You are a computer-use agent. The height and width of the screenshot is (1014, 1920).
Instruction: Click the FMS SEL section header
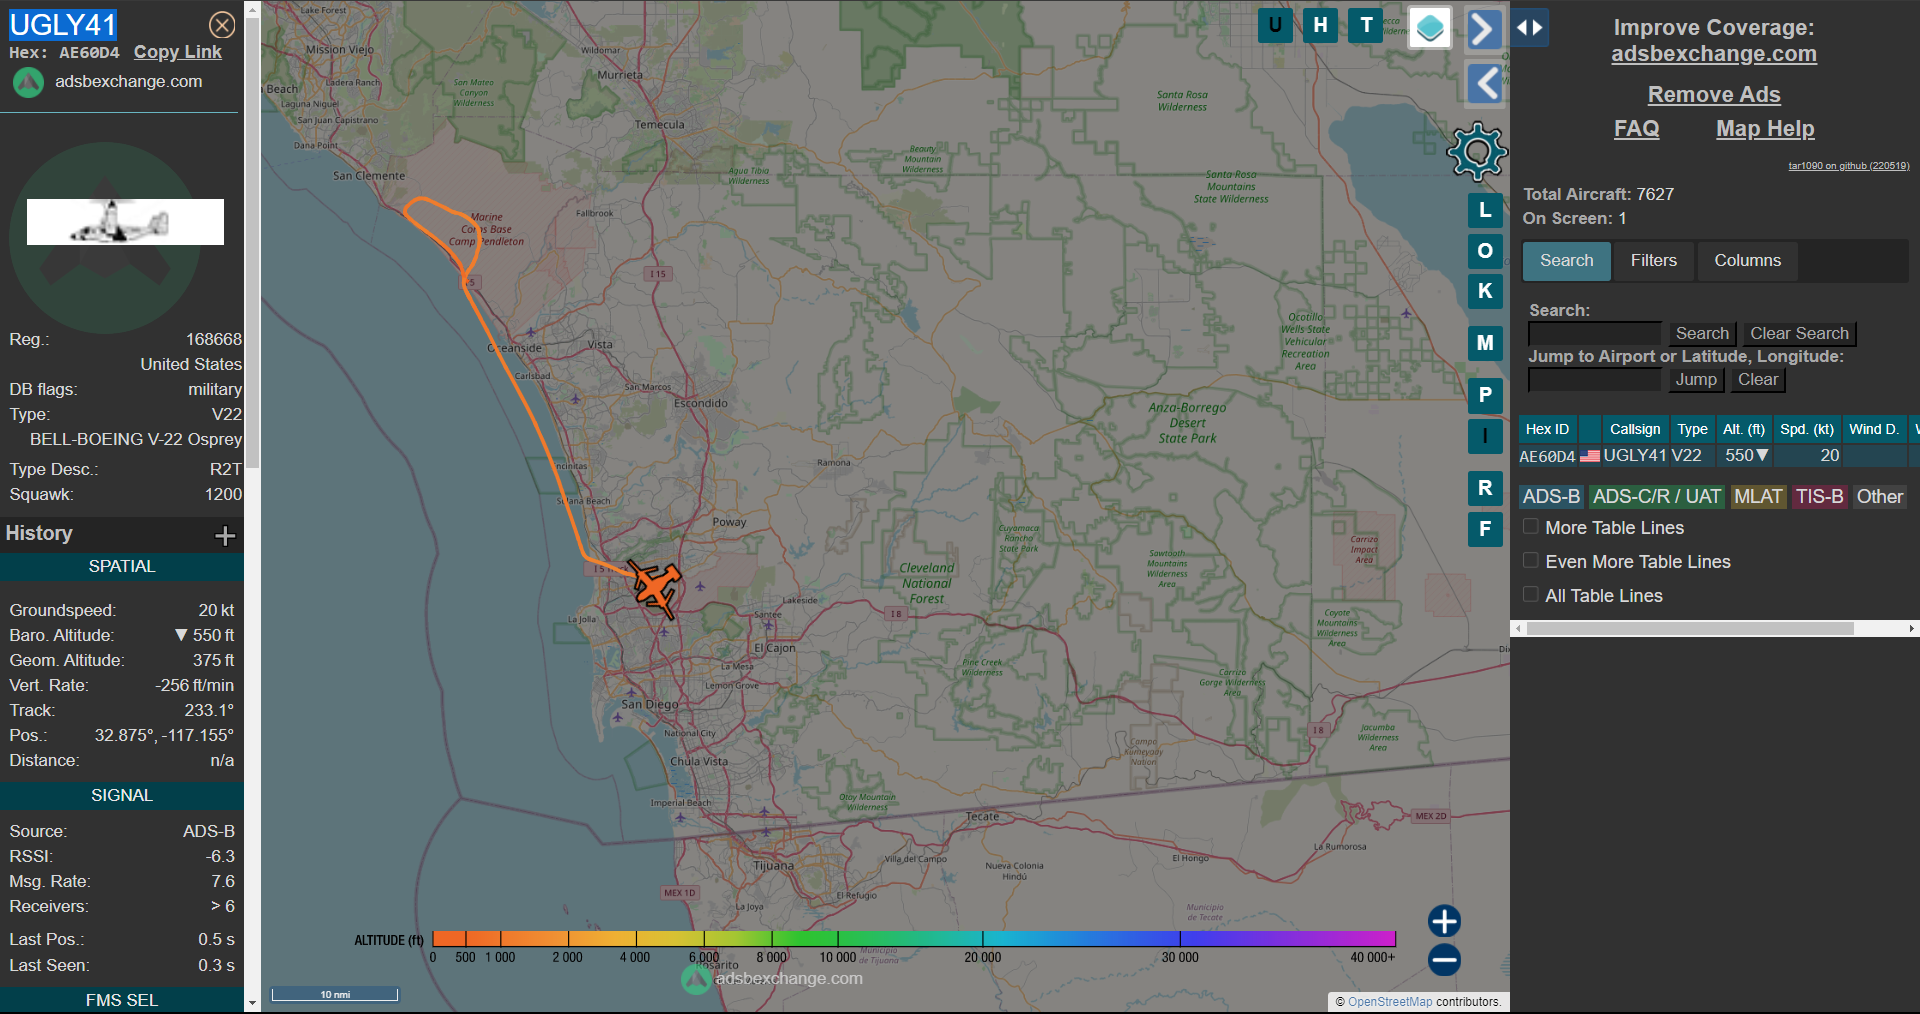(x=122, y=1000)
